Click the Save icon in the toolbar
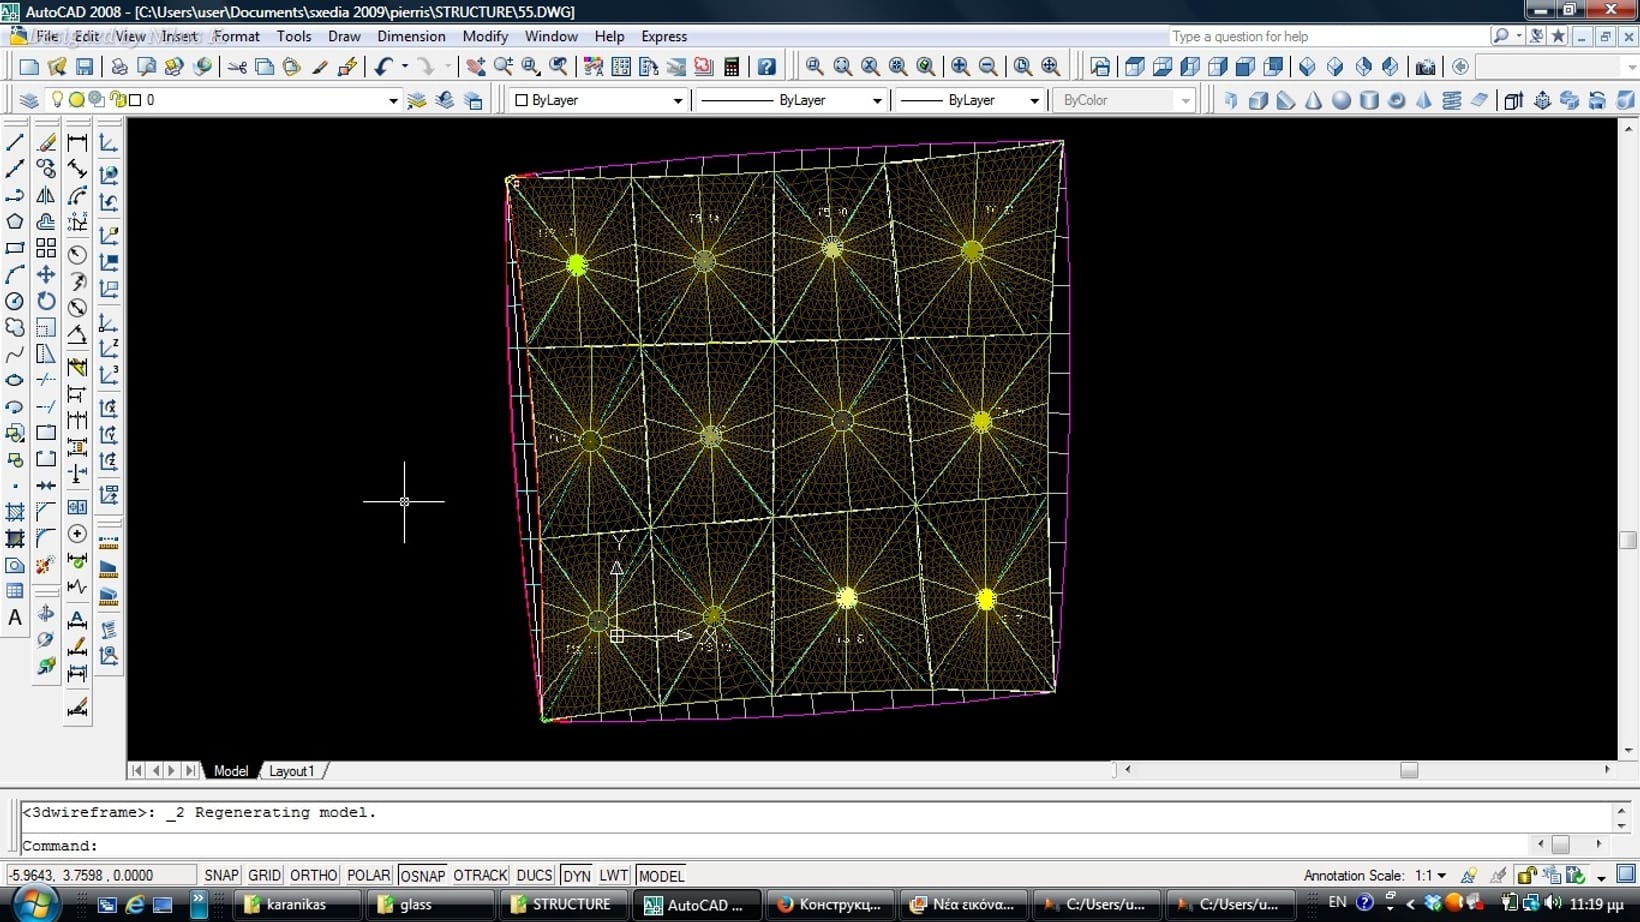 click(84, 67)
